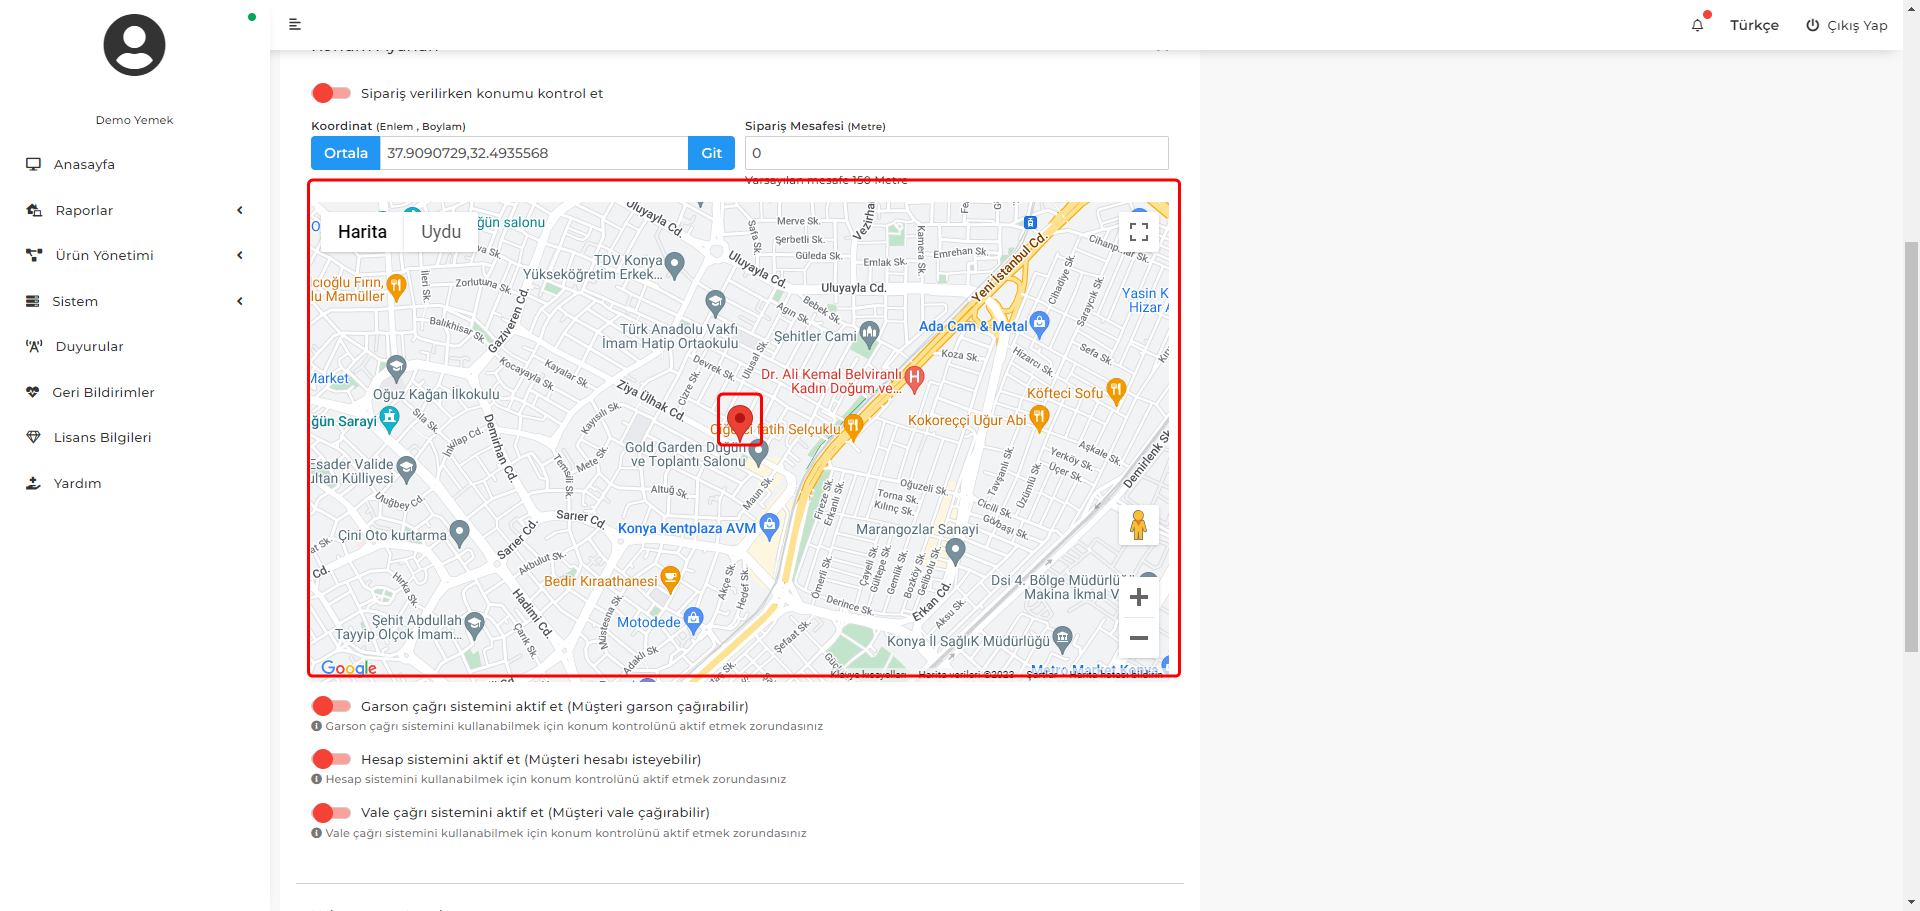Click Oğuz Kağan İlkokulu school marker
The height and width of the screenshot is (911, 1920).
397,367
